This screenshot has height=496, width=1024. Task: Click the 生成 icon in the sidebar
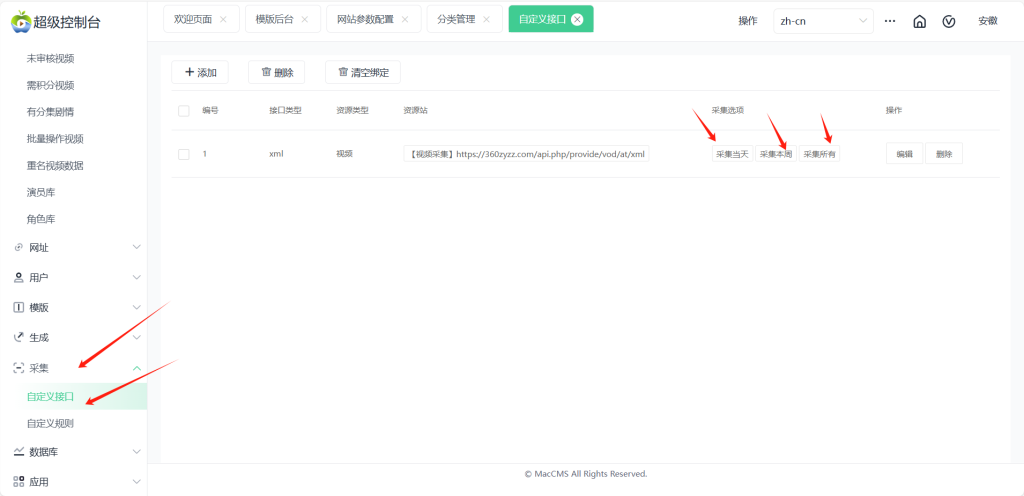[x=18, y=337]
